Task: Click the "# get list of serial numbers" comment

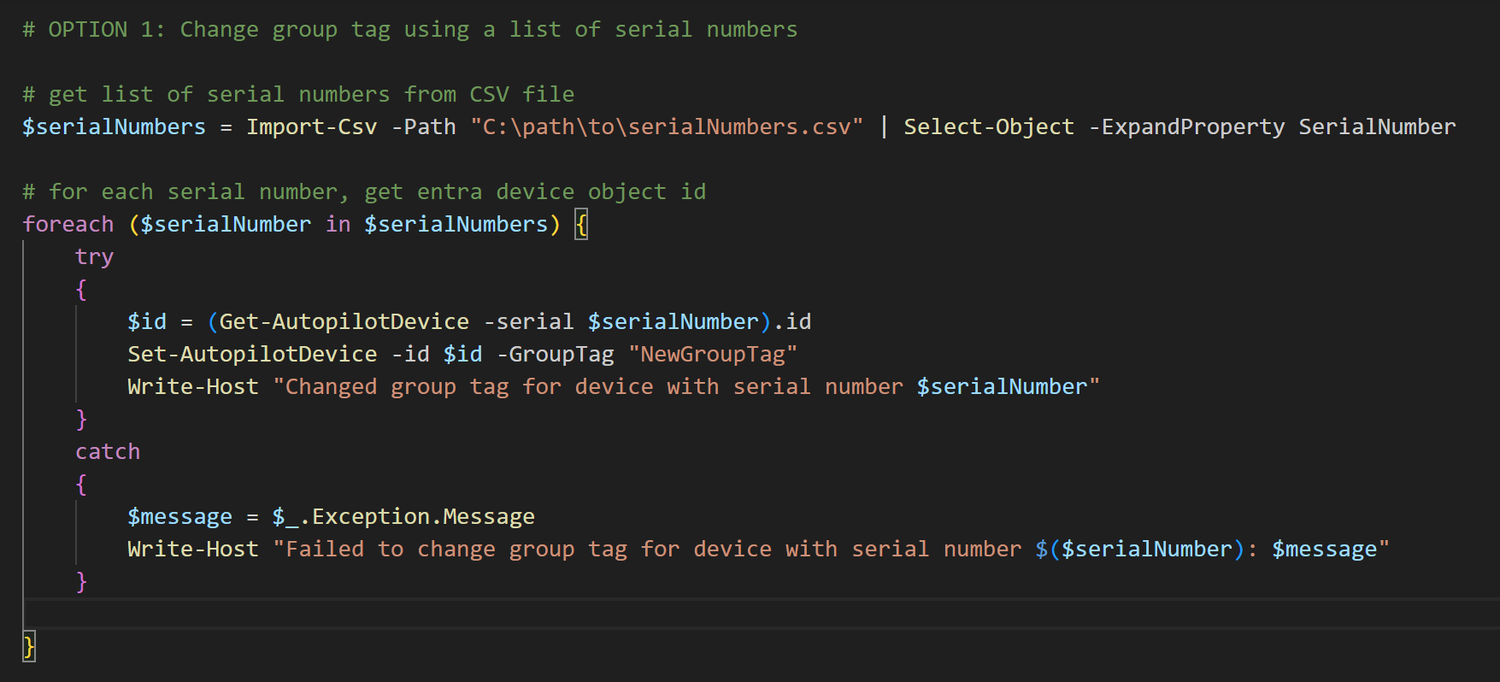Action: (298, 95)
